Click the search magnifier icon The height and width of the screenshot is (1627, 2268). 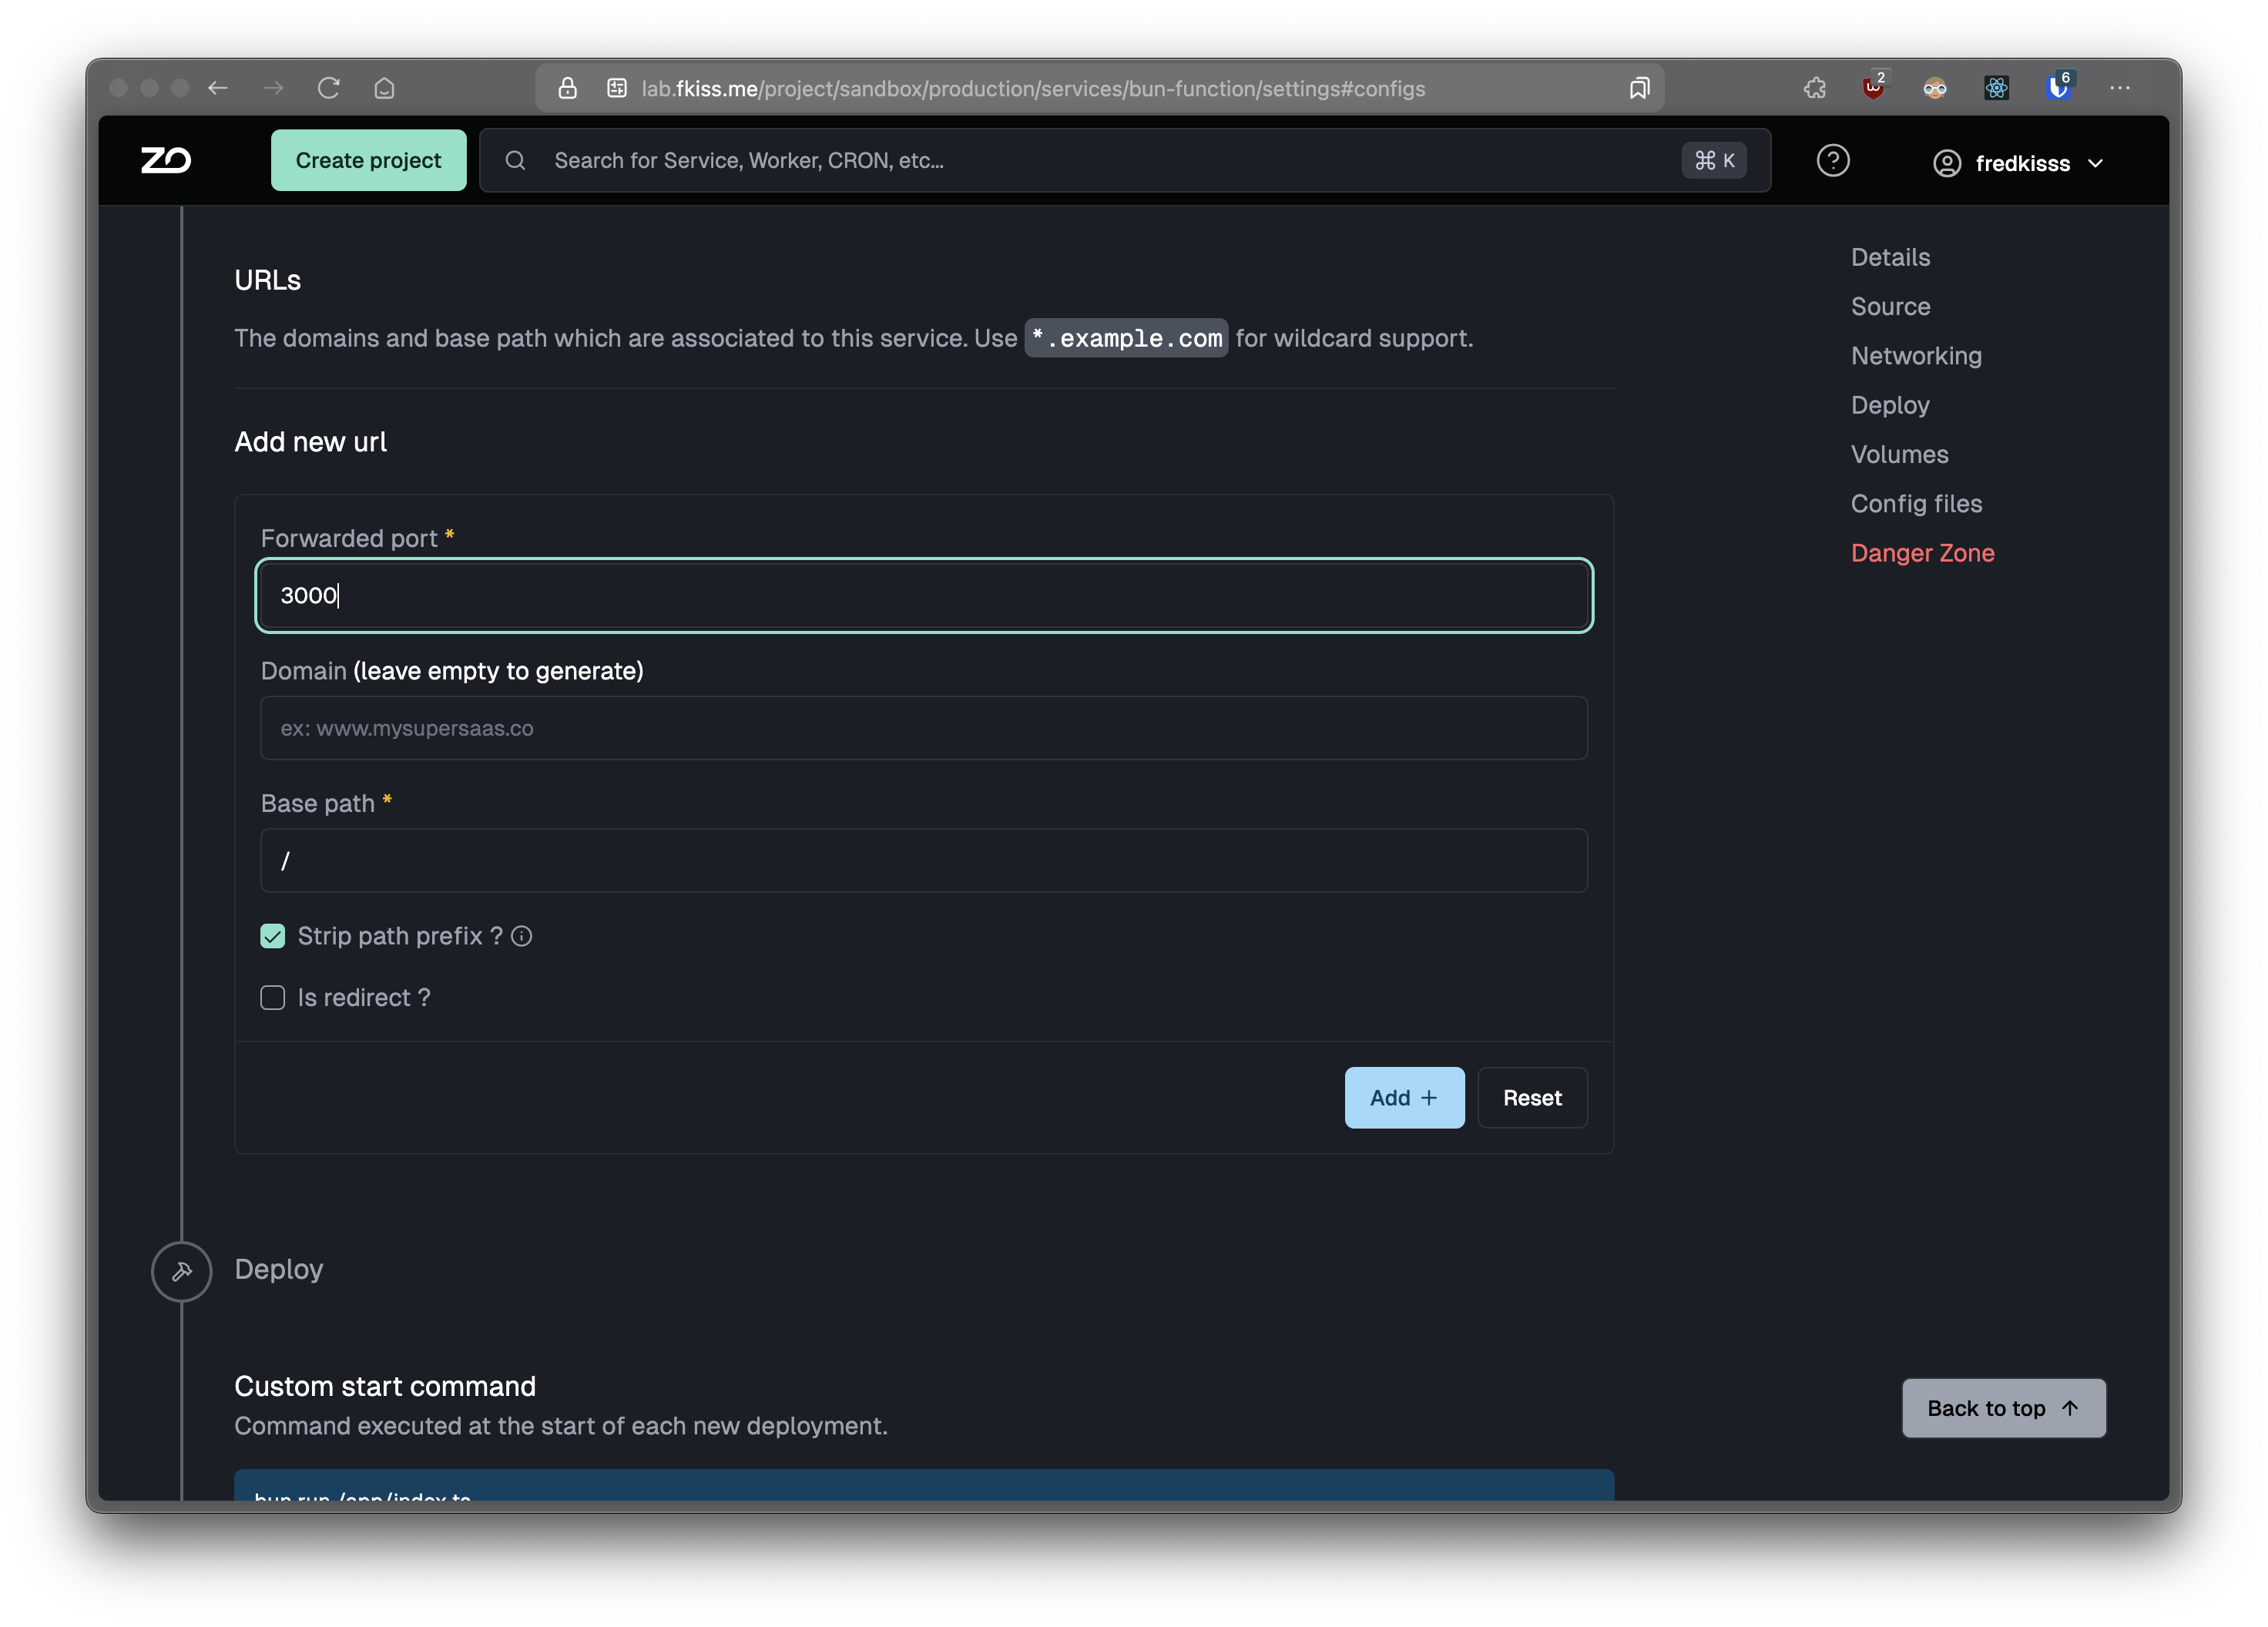[515, 160]
